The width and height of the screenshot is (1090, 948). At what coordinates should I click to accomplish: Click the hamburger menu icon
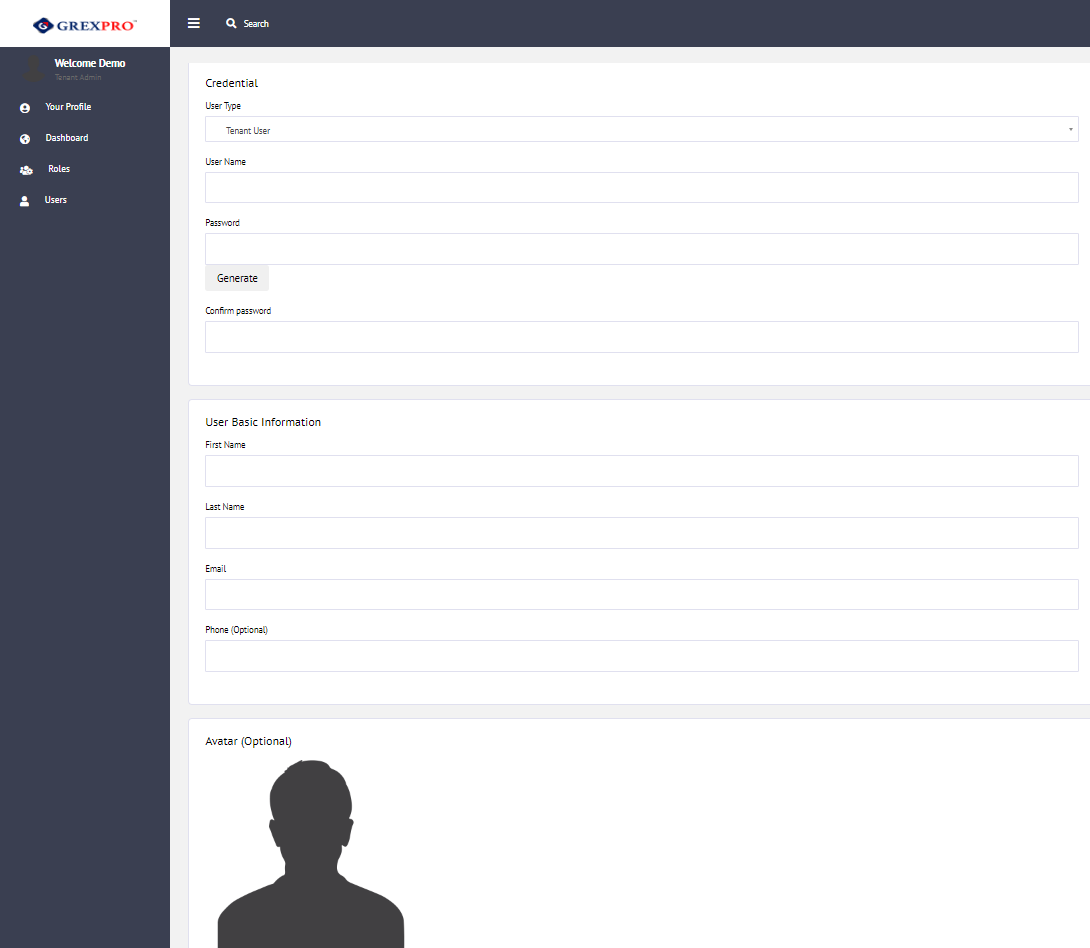[194, 23]
